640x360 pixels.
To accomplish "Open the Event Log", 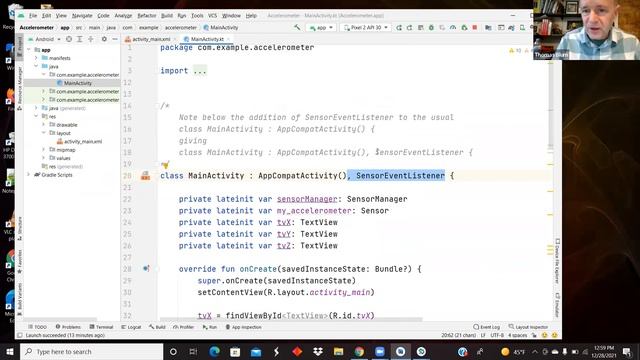I will click(487, 327).
